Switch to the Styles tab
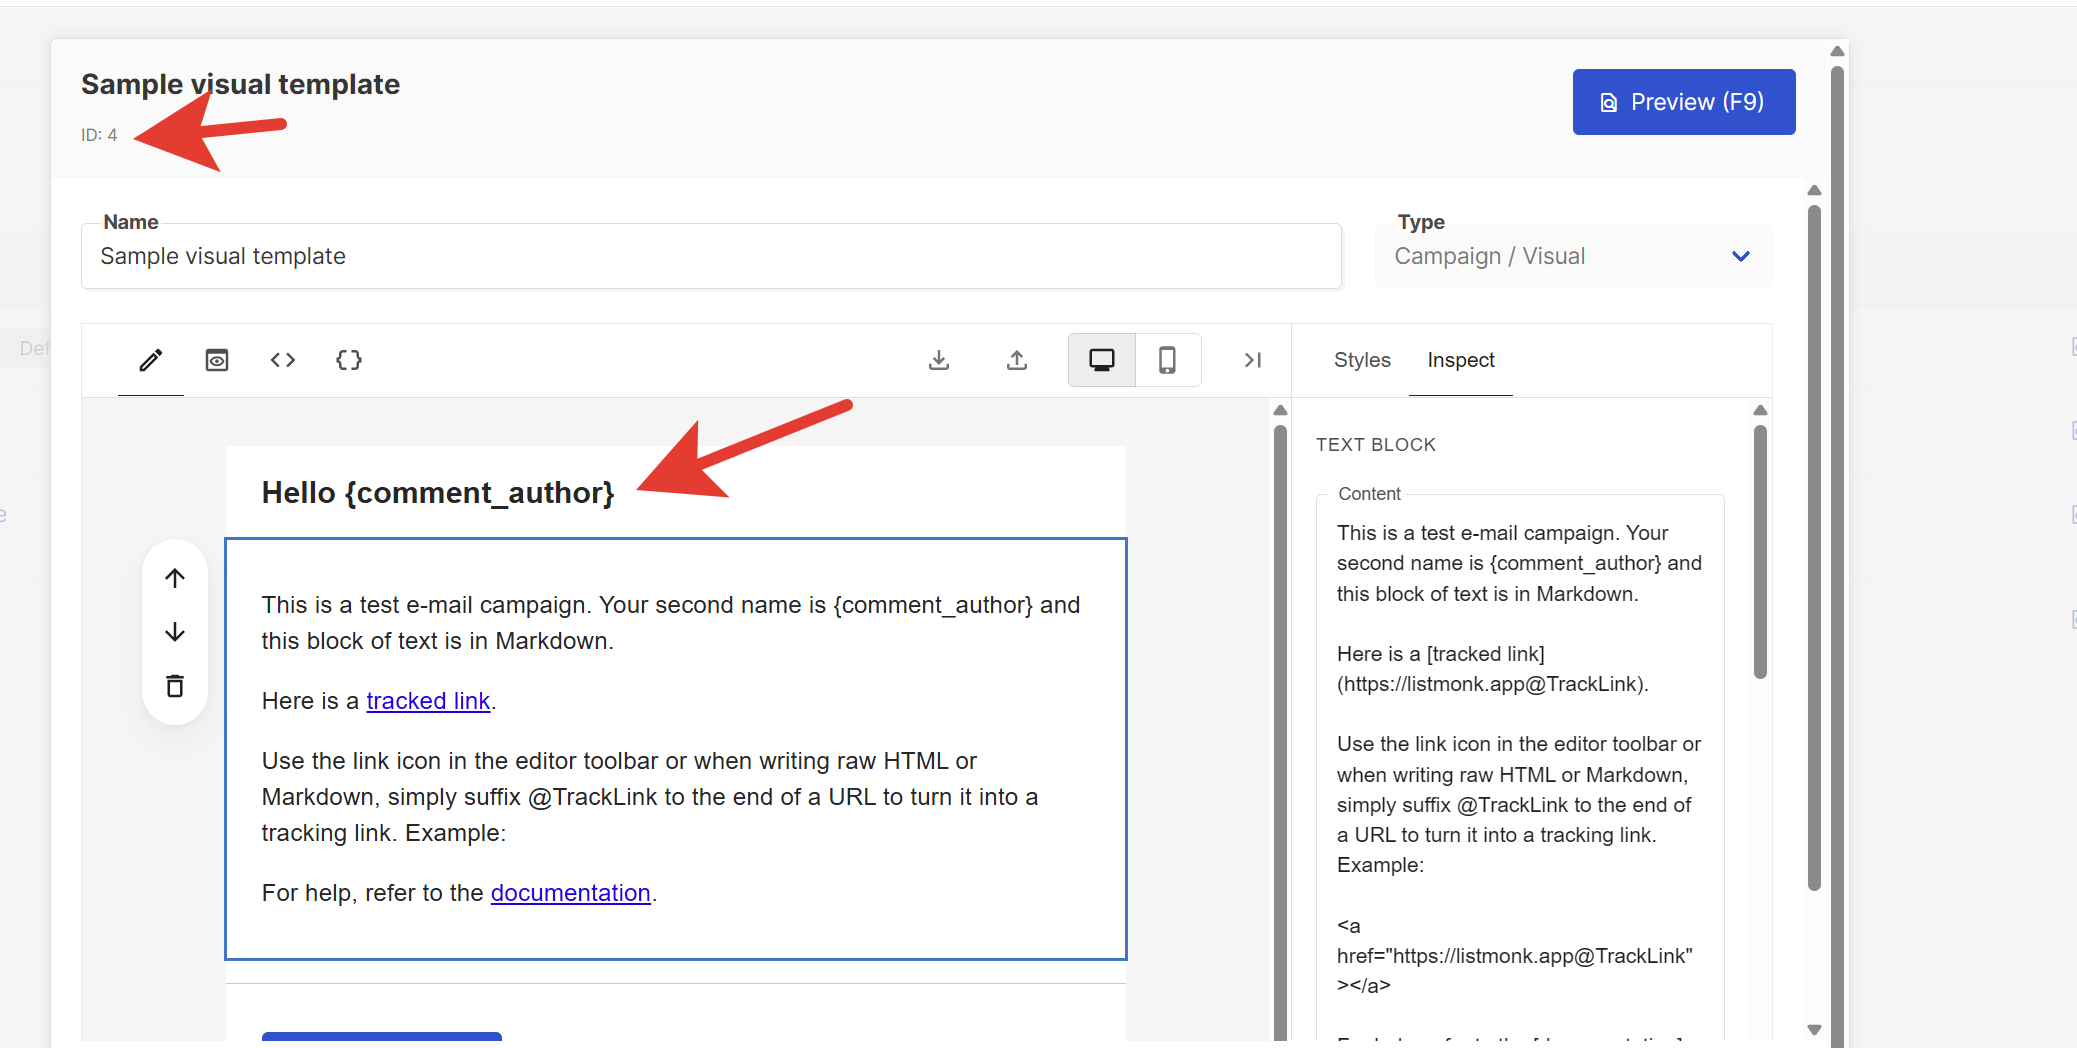 1362,360
